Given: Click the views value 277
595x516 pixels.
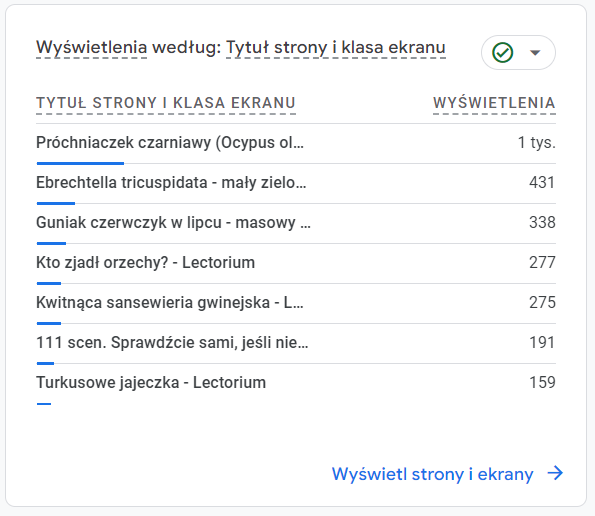Looking at the screenshot, I should (542, 263).
